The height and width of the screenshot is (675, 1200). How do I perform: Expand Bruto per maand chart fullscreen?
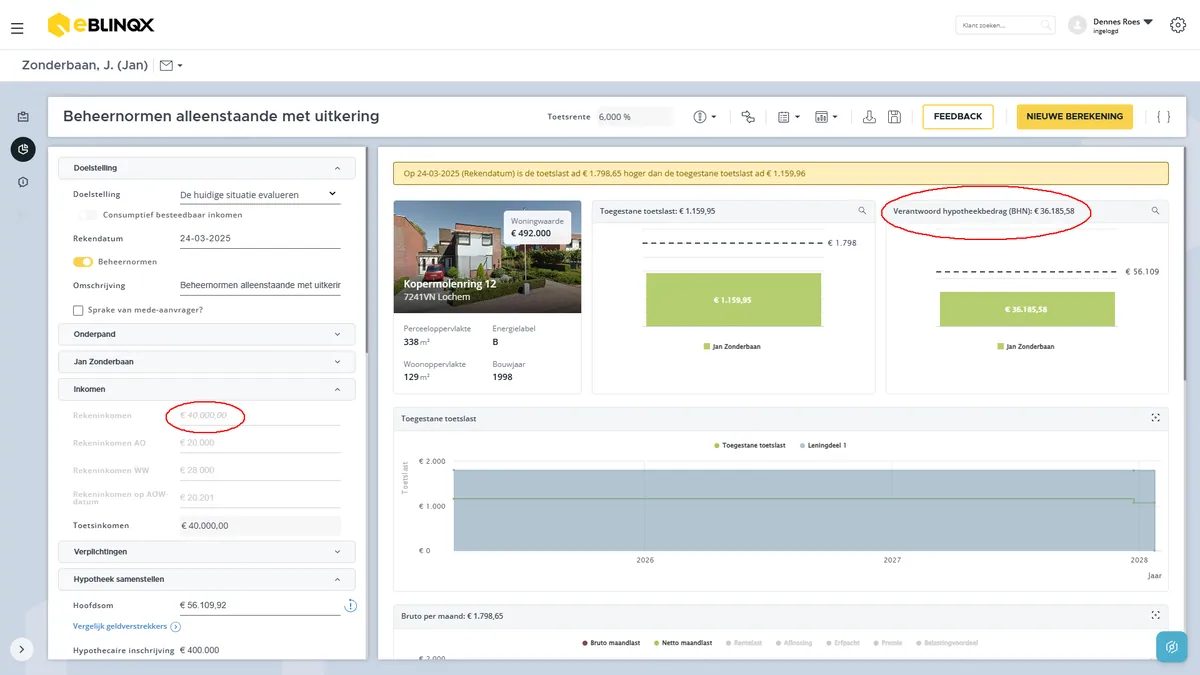(1155, 616)
